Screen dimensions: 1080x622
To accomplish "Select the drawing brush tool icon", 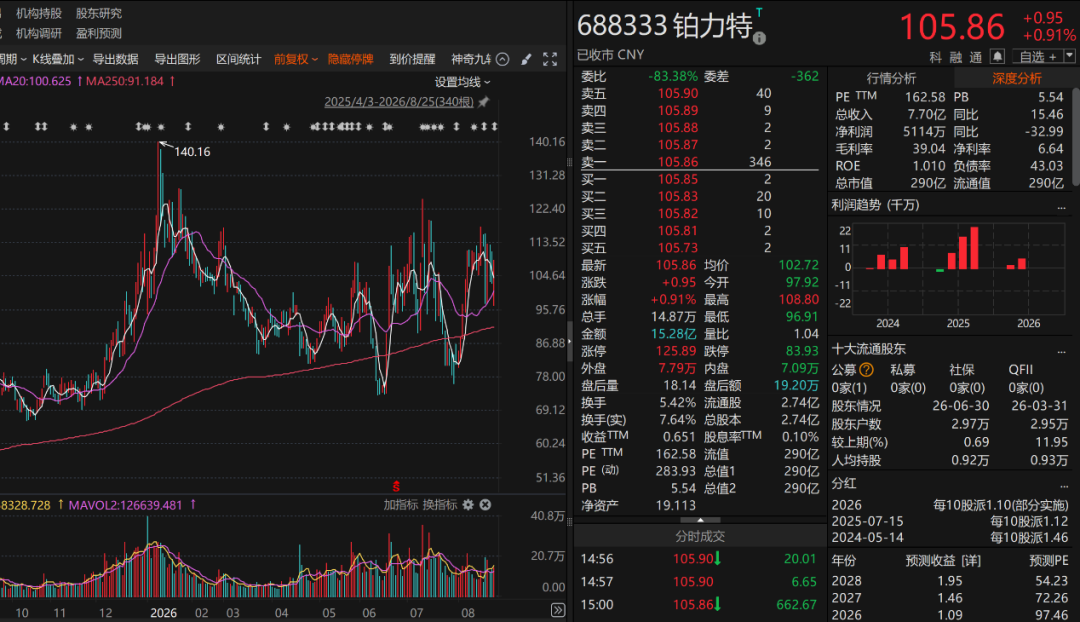I will (x=526, y=59).
